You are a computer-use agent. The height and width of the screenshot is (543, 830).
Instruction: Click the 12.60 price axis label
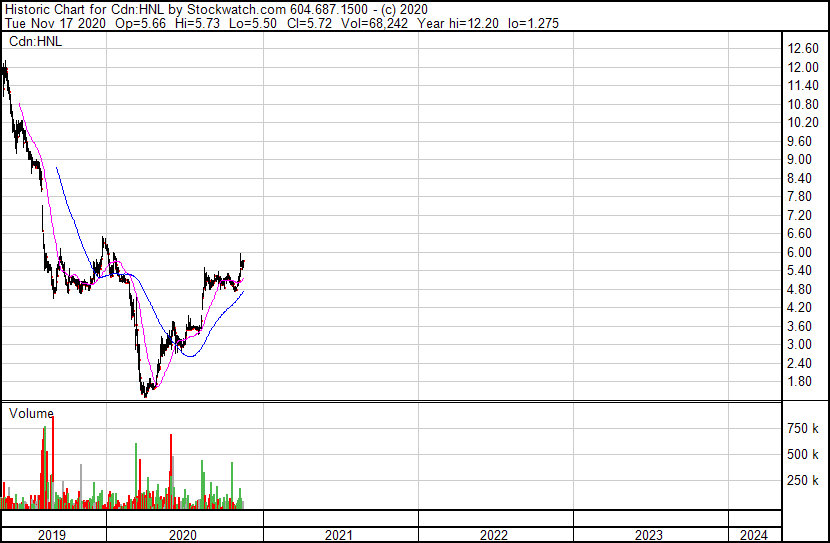pyautogui.click(x=803, y=49)
